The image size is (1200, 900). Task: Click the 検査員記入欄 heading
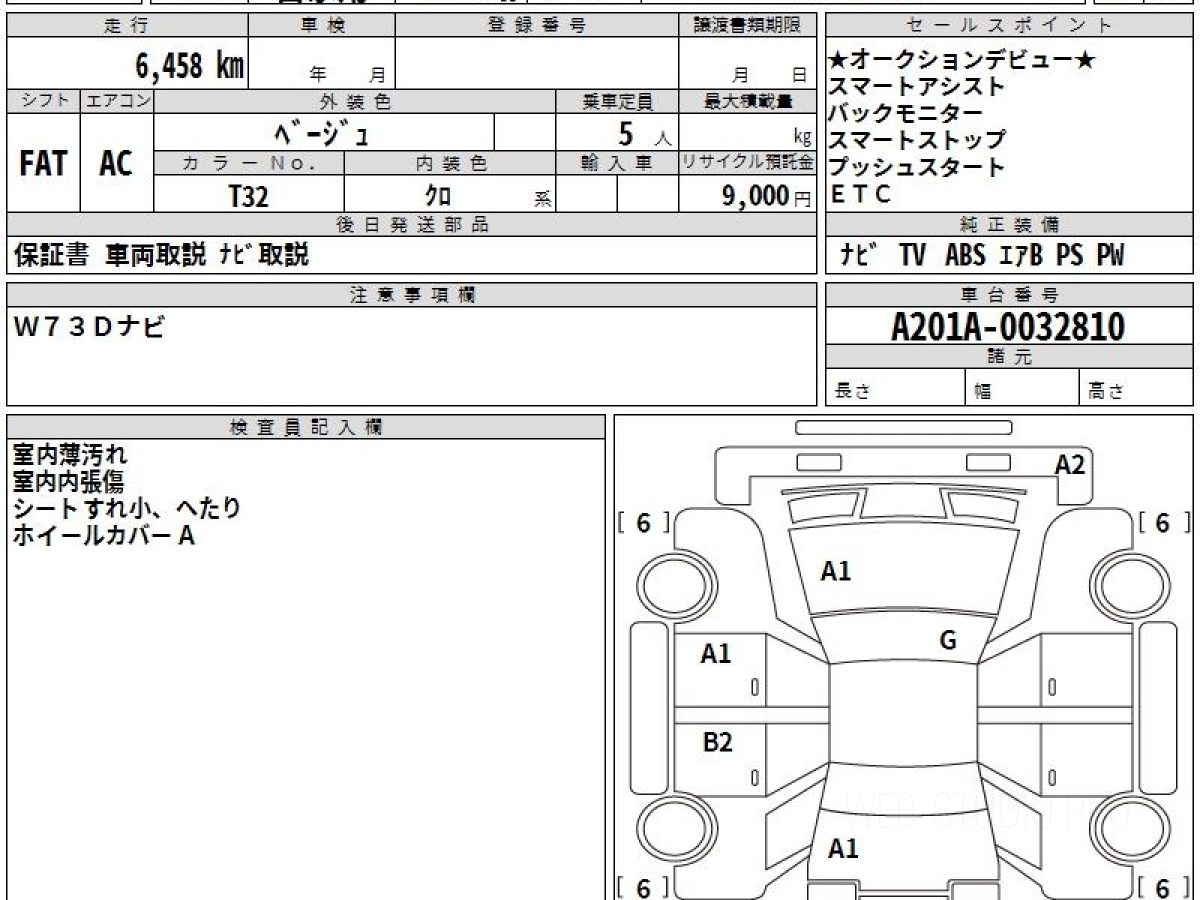[x=306, y=426]
